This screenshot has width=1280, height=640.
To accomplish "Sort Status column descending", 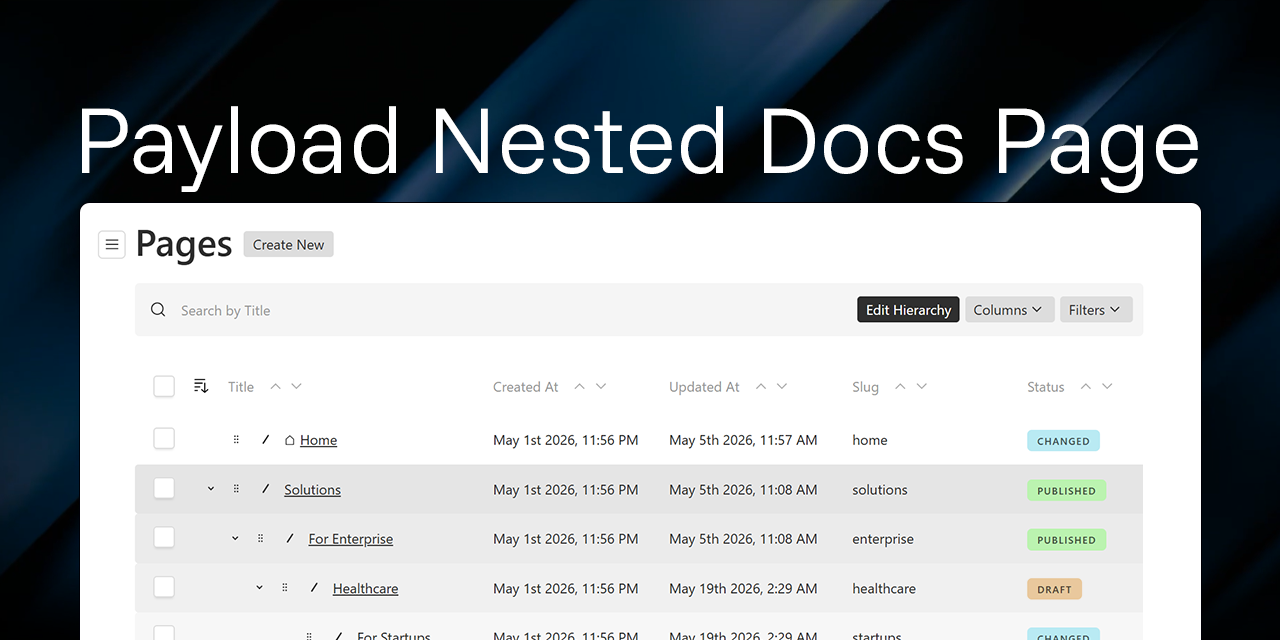I will coord(1107,386).
